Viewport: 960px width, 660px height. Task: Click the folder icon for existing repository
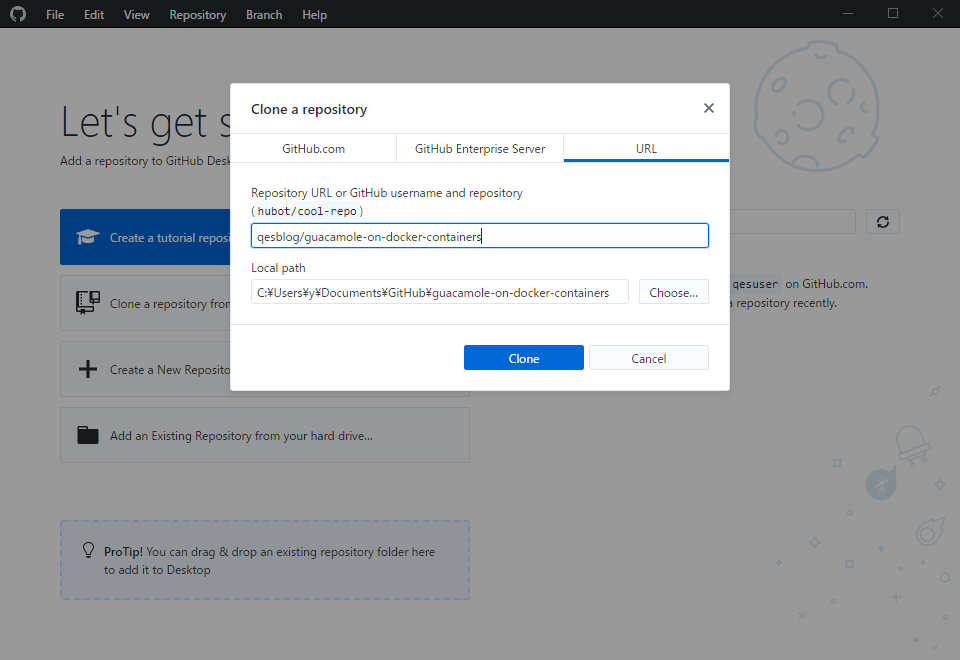coord(88,435)
